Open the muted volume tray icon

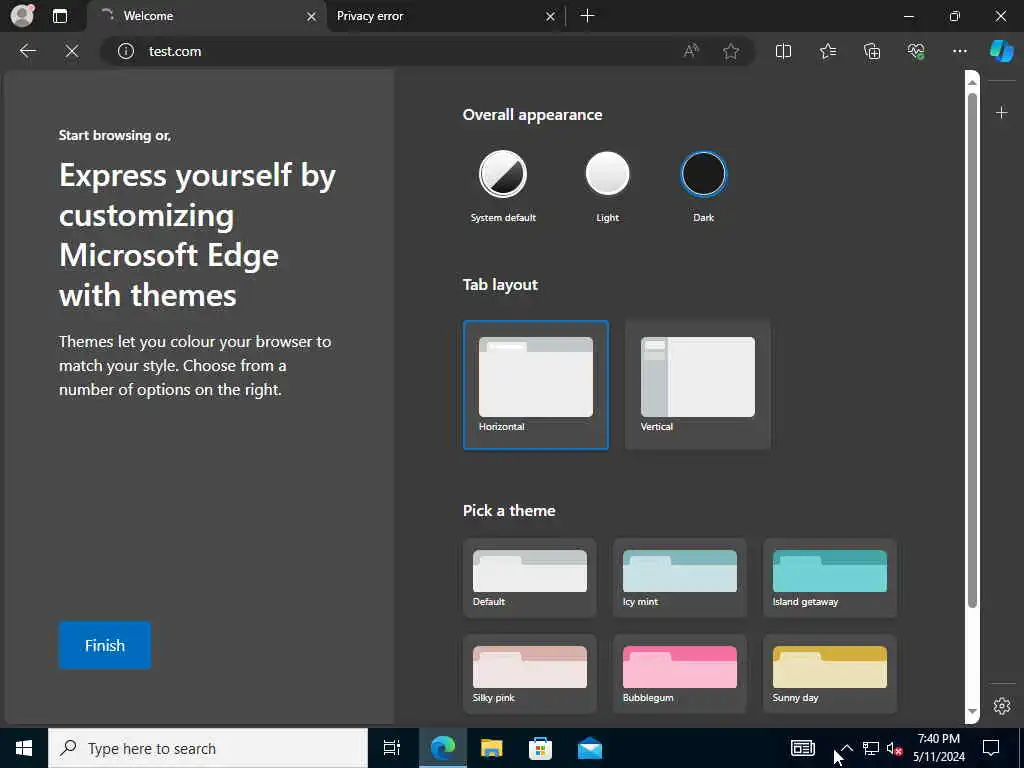pyautogui.click(x=894, y=748)
